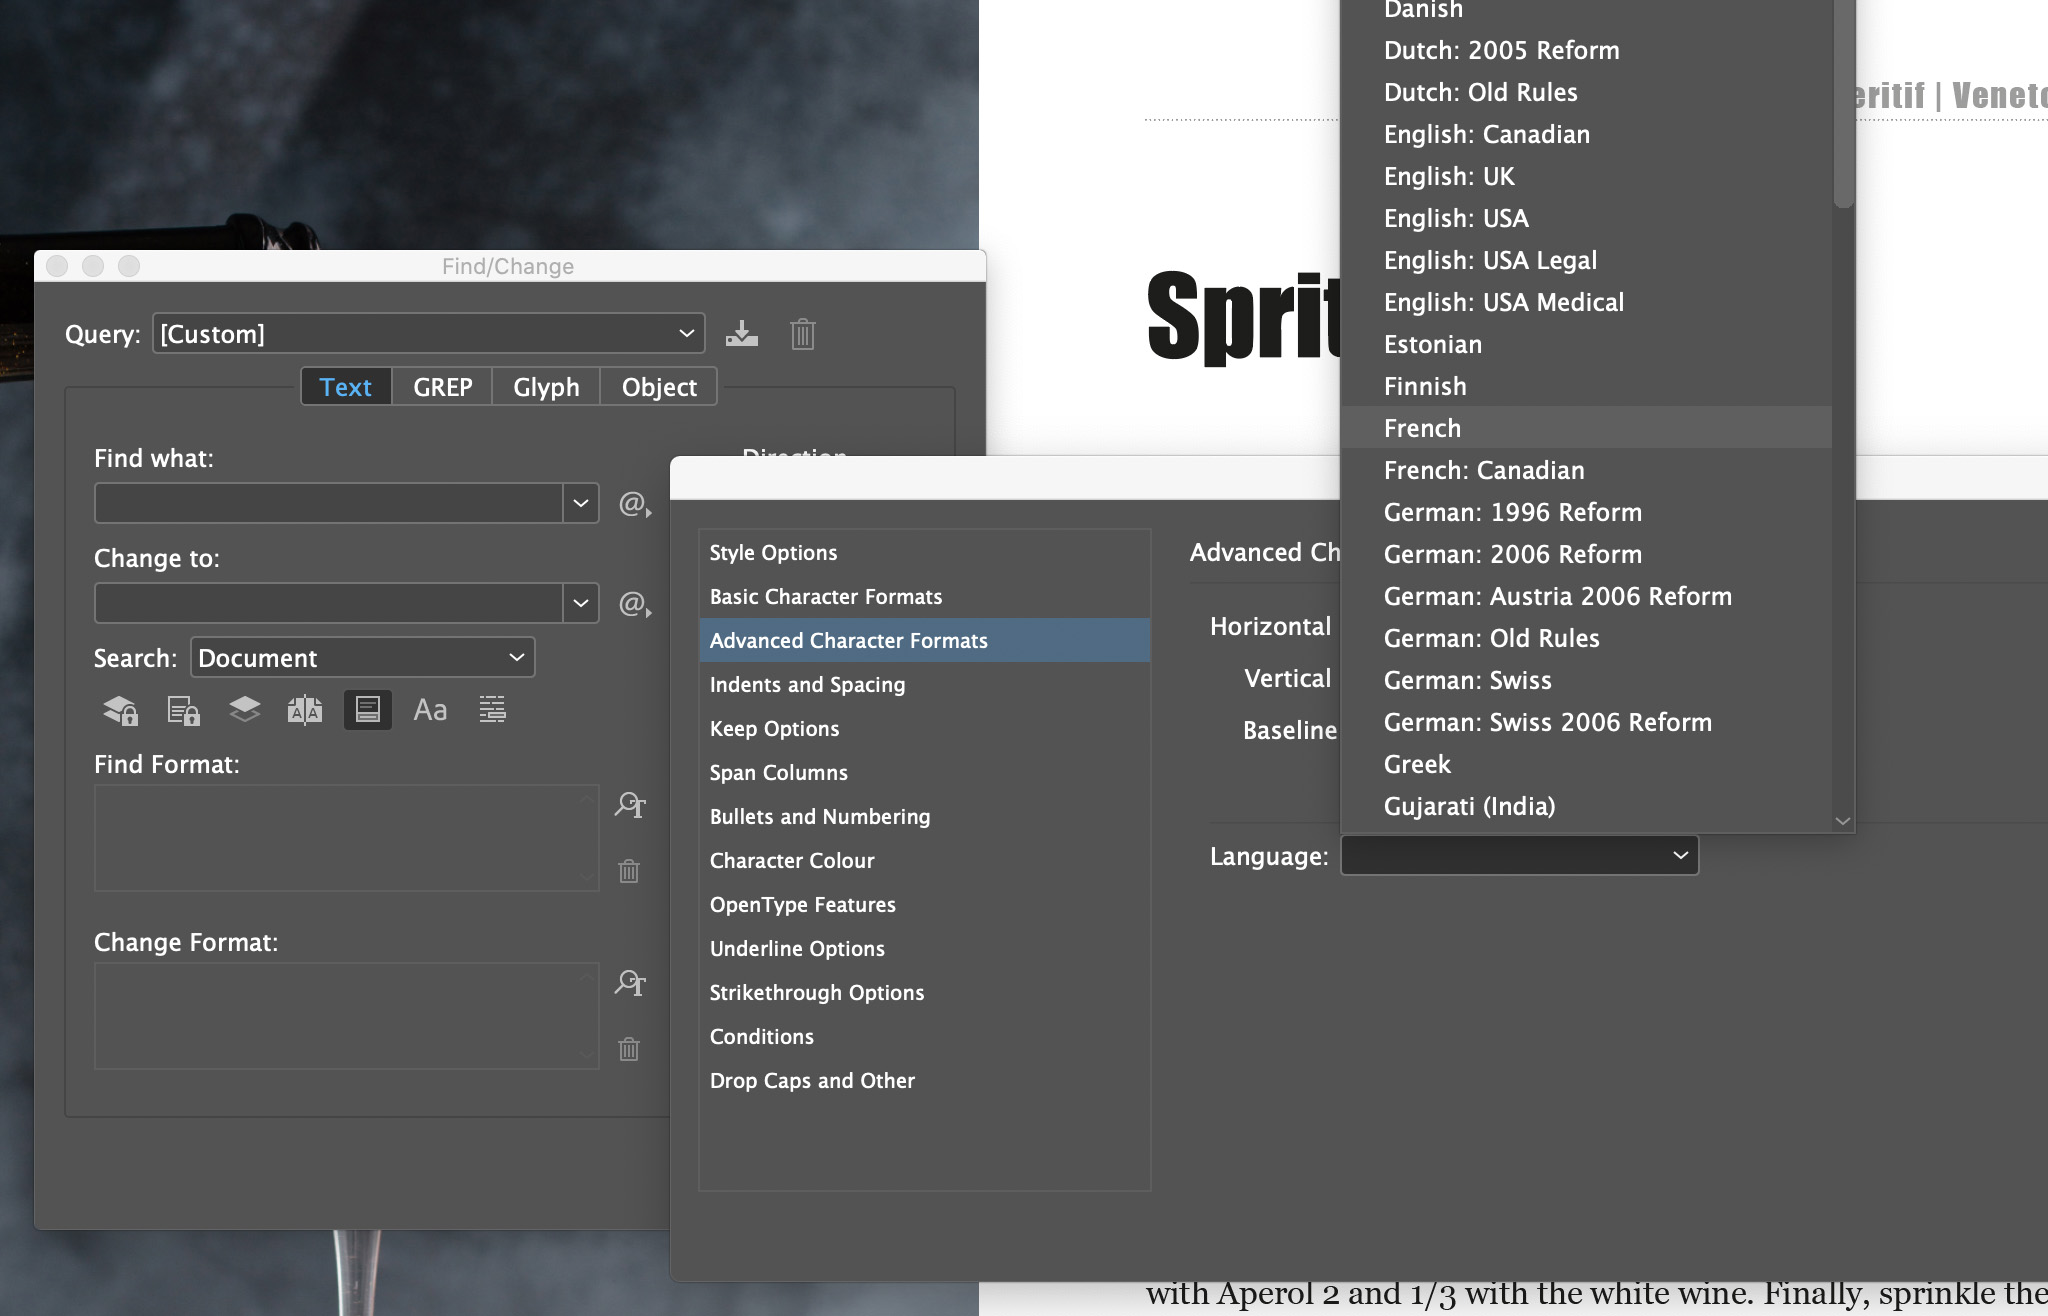This screenshot has height=1316, width=2048.
Task: Click the Save Query icon
Action: tap(743, 334)
